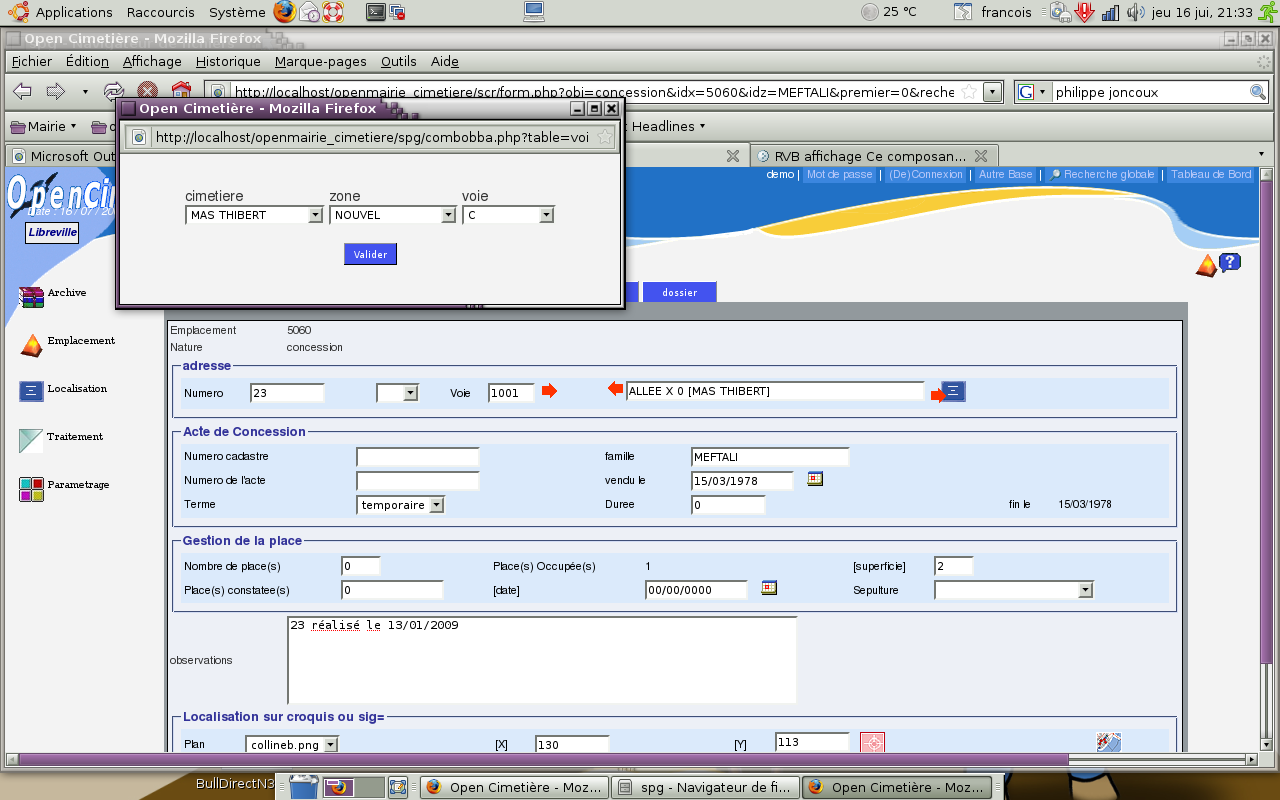The width and height of the screenshot is (1280, 800).
Task: Open the zone dropdown showing NOUVEL
Action: pyautogui.click(x=393, y=215)
